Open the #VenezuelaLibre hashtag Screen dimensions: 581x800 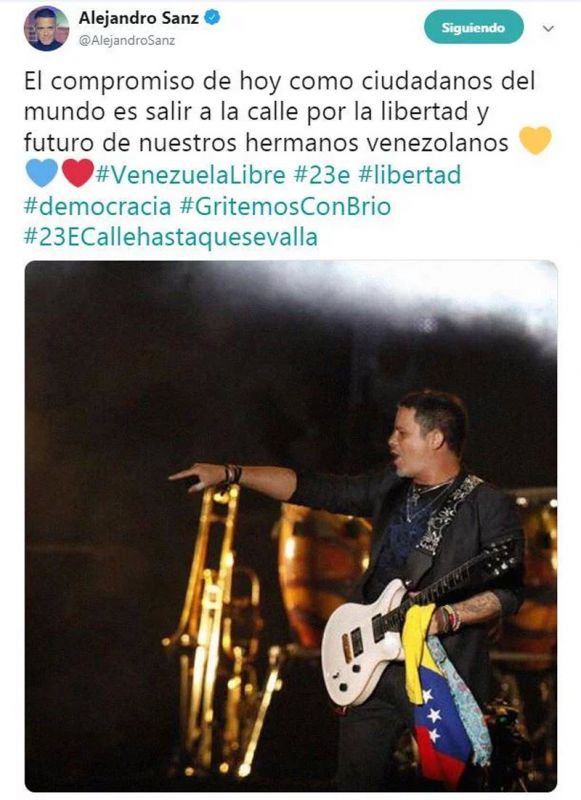(191, 174)
